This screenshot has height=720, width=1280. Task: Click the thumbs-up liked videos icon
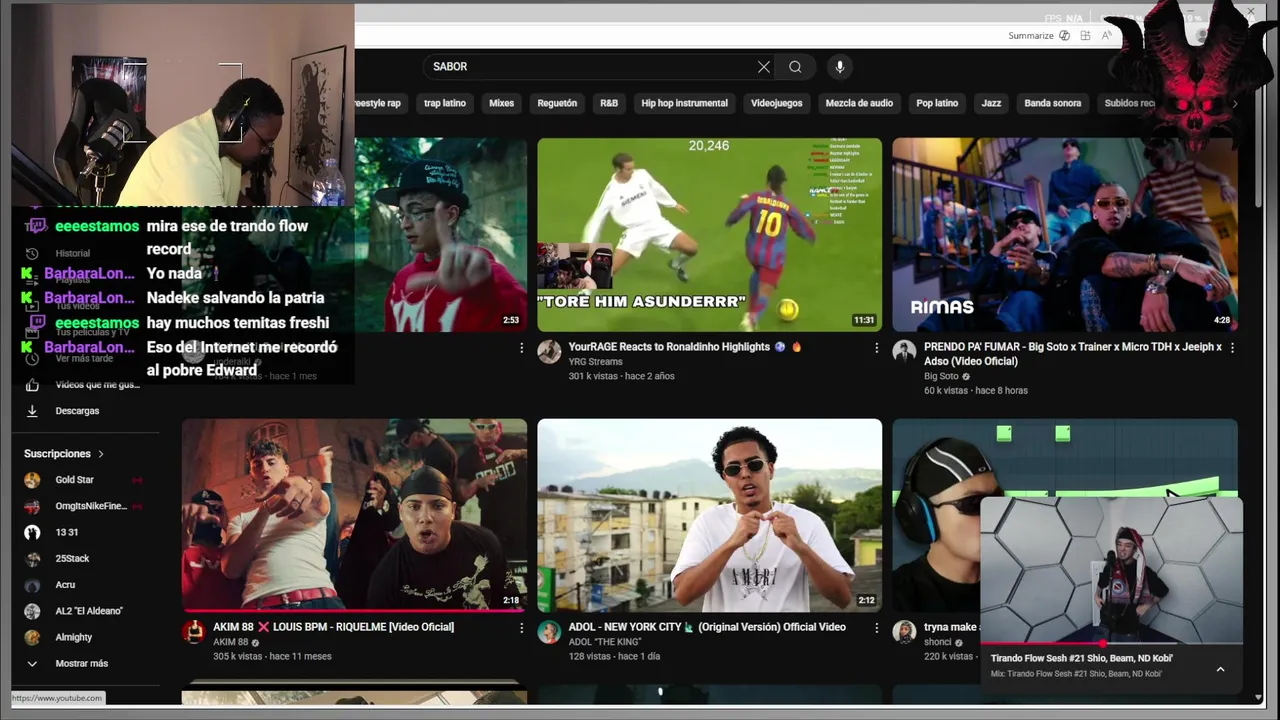(32, 385)
